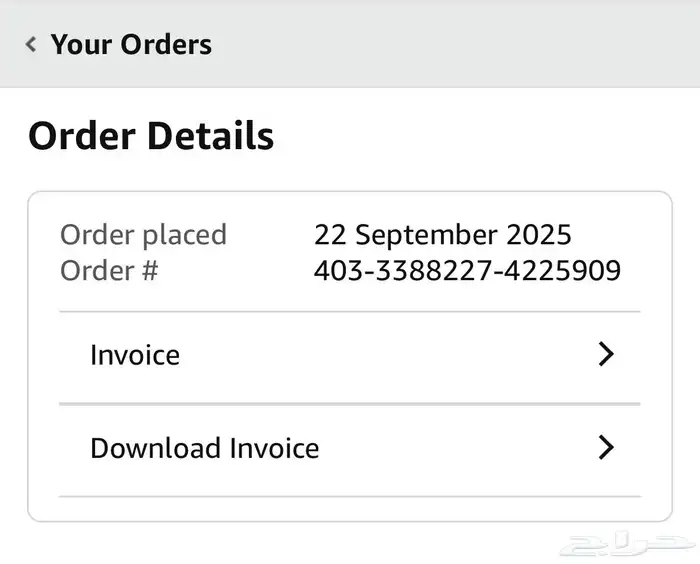Screen dimensions: 700x564
Task: Expand the Invoice chevron arrow
Action: click(x=605, y=354)
